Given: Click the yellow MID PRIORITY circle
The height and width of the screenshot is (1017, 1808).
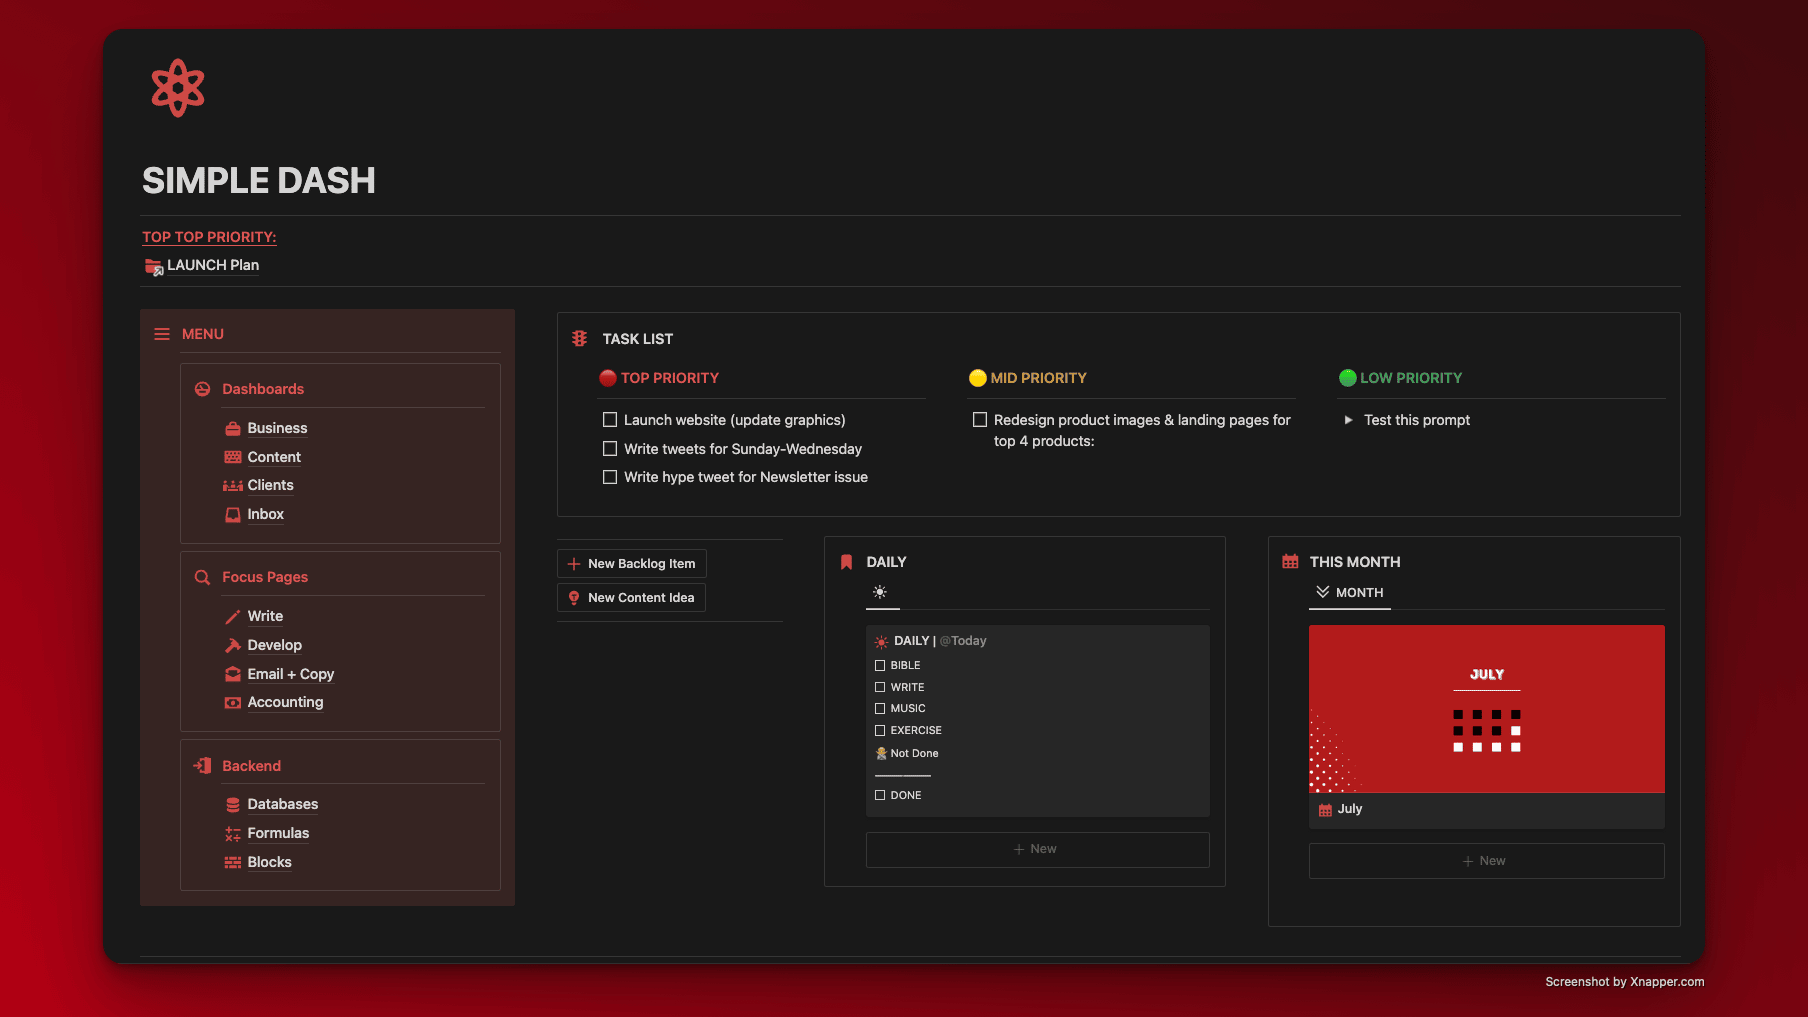Looking at the screenshot, I should (978, 378).
